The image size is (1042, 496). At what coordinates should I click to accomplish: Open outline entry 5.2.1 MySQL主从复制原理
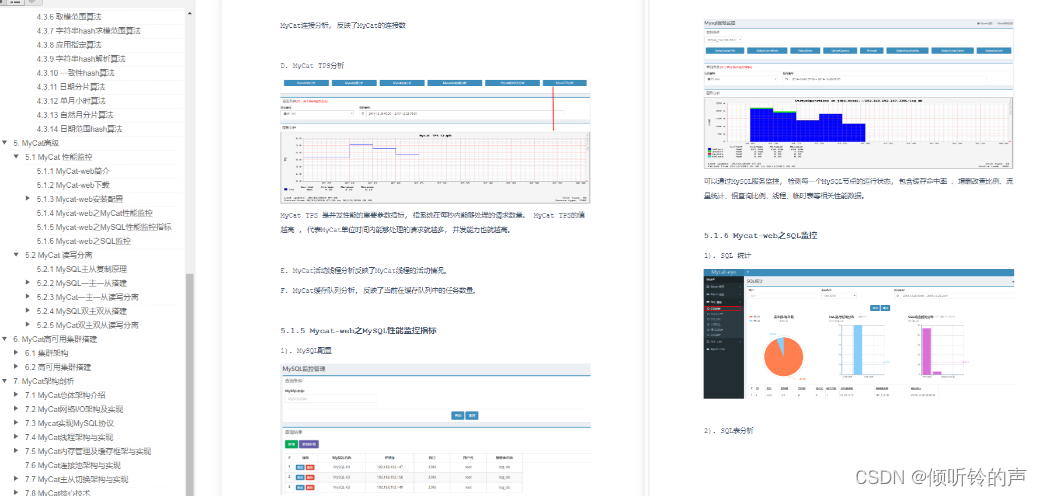tap(82, 269)
